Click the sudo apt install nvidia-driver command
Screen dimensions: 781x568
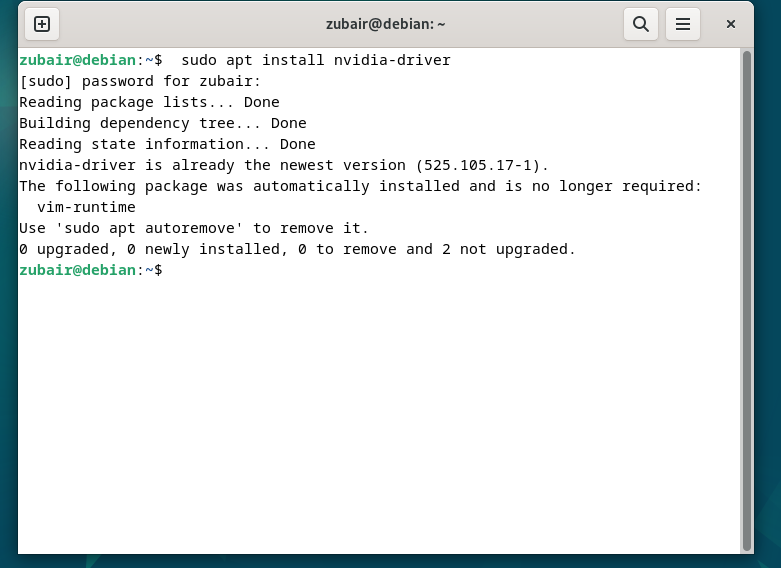[316, 60]
